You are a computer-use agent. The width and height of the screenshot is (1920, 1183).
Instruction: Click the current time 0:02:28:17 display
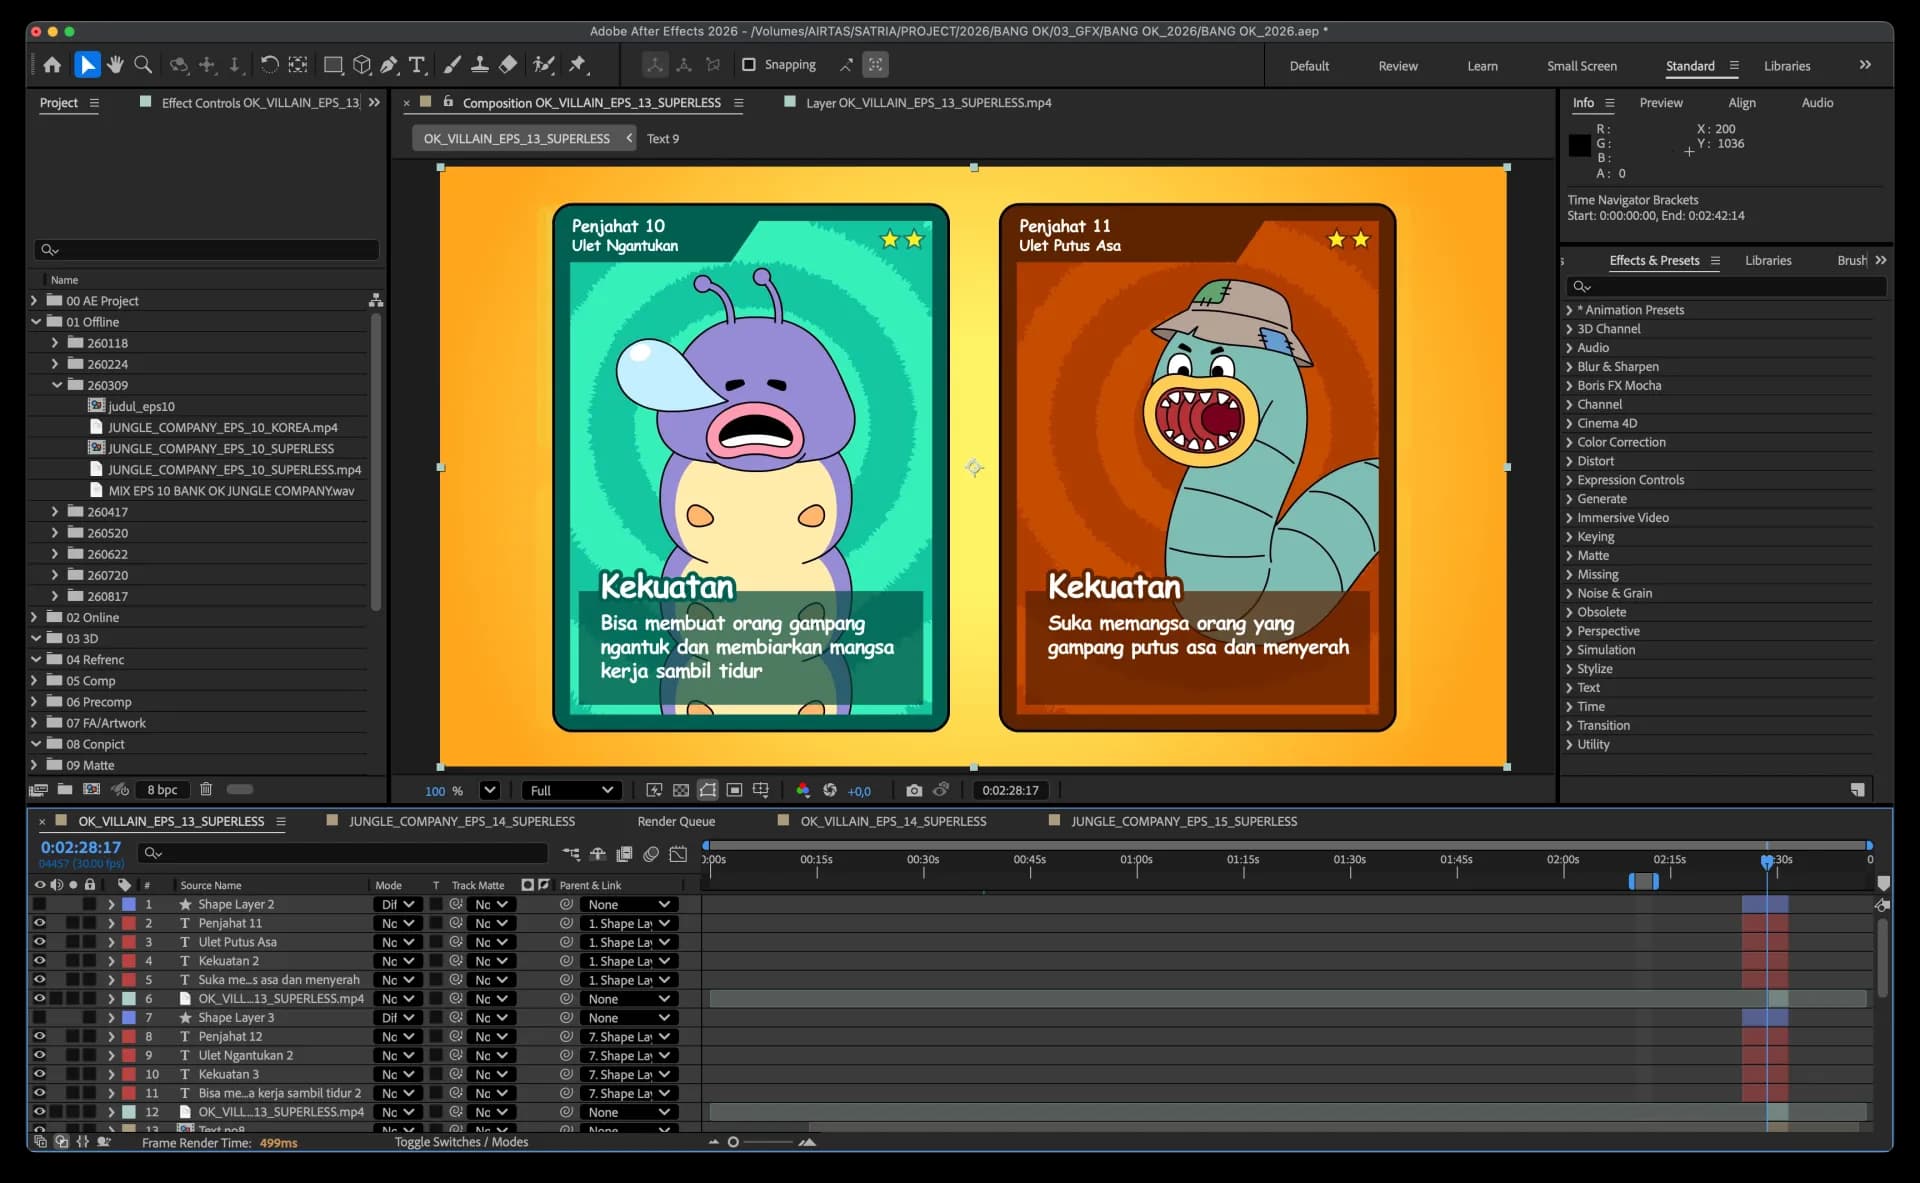pyautogui.click(x=81, y=847)
